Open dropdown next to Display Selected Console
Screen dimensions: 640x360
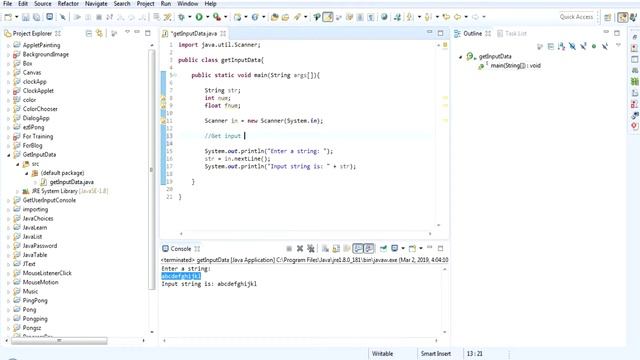pos(403,248)
